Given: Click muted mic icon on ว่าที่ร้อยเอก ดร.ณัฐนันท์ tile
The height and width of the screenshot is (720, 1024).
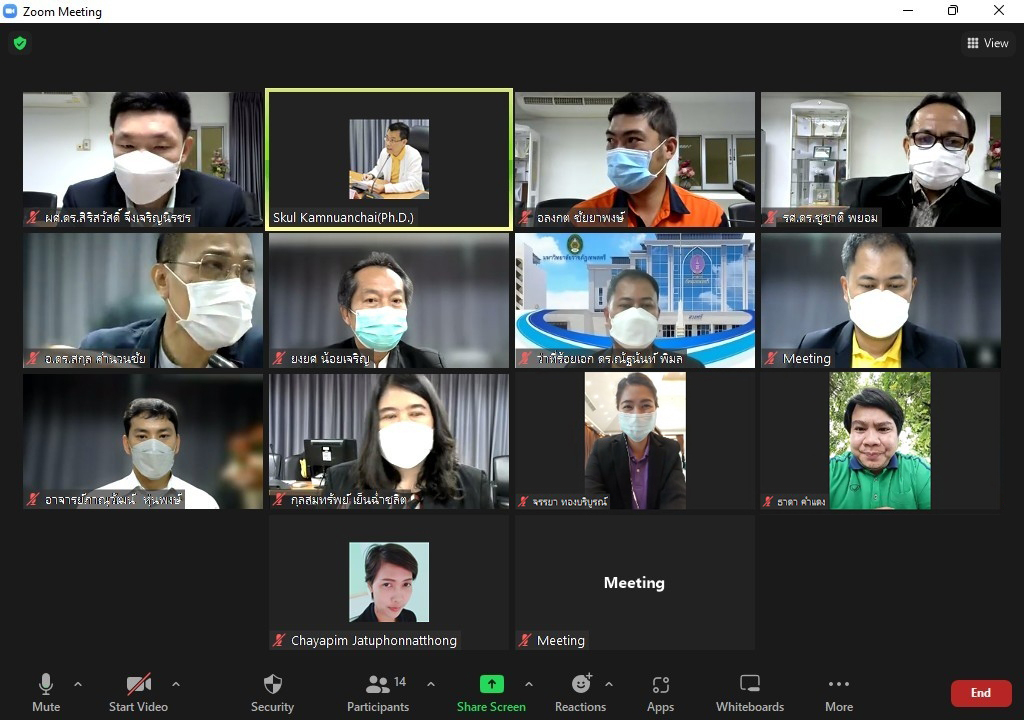Looking at the screenshot, I should click(525, 358).
